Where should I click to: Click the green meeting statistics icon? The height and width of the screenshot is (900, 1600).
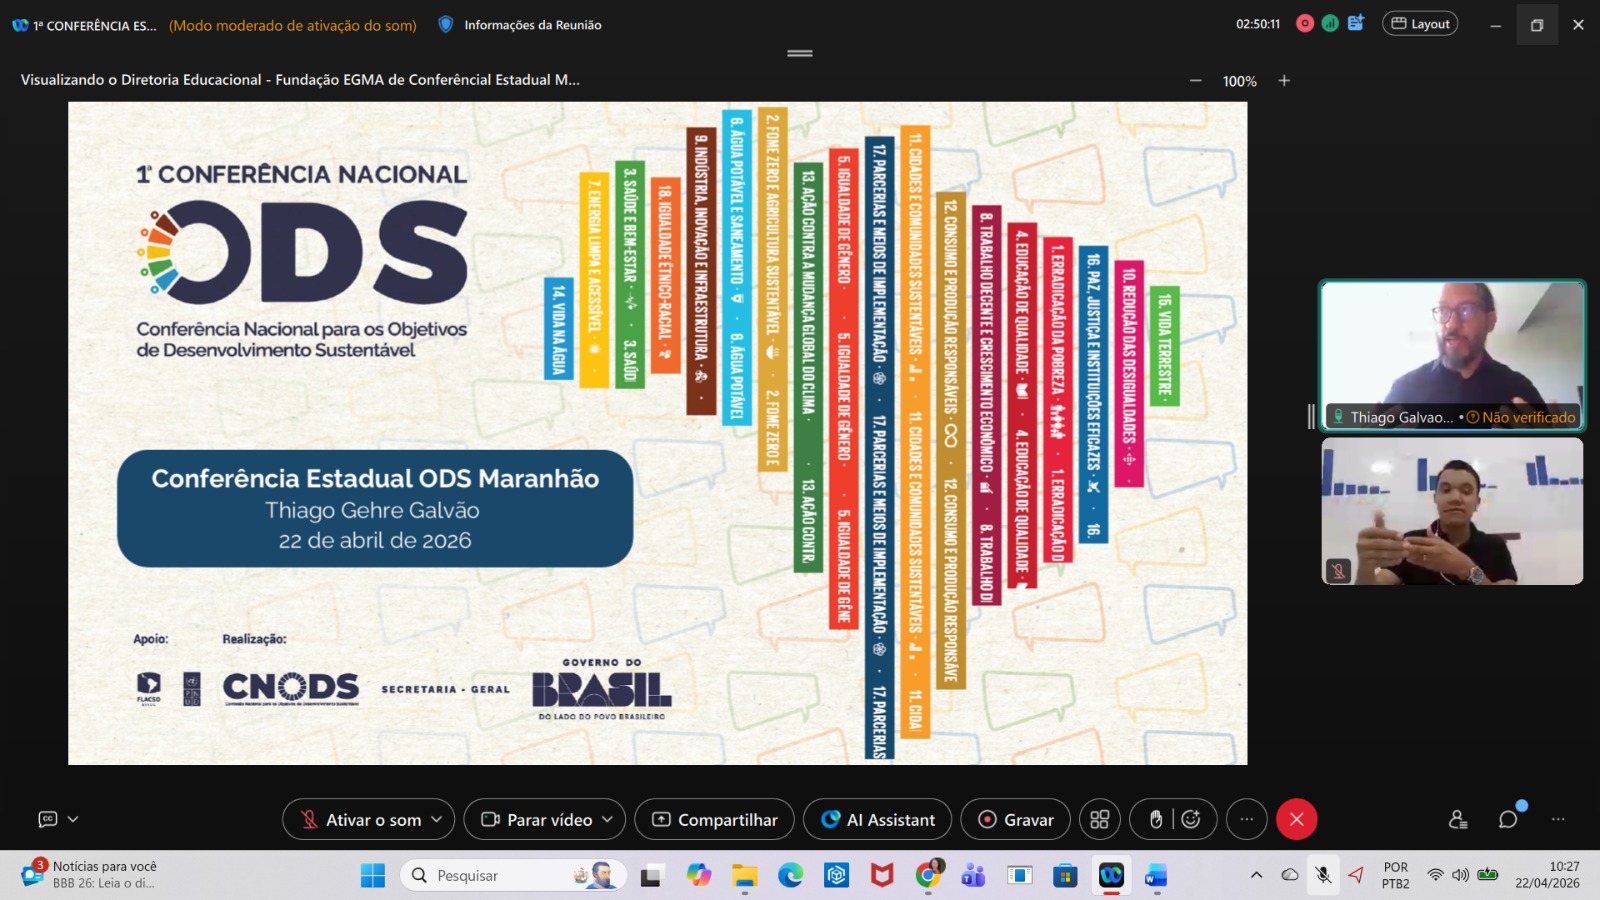tap(1330, 24)
